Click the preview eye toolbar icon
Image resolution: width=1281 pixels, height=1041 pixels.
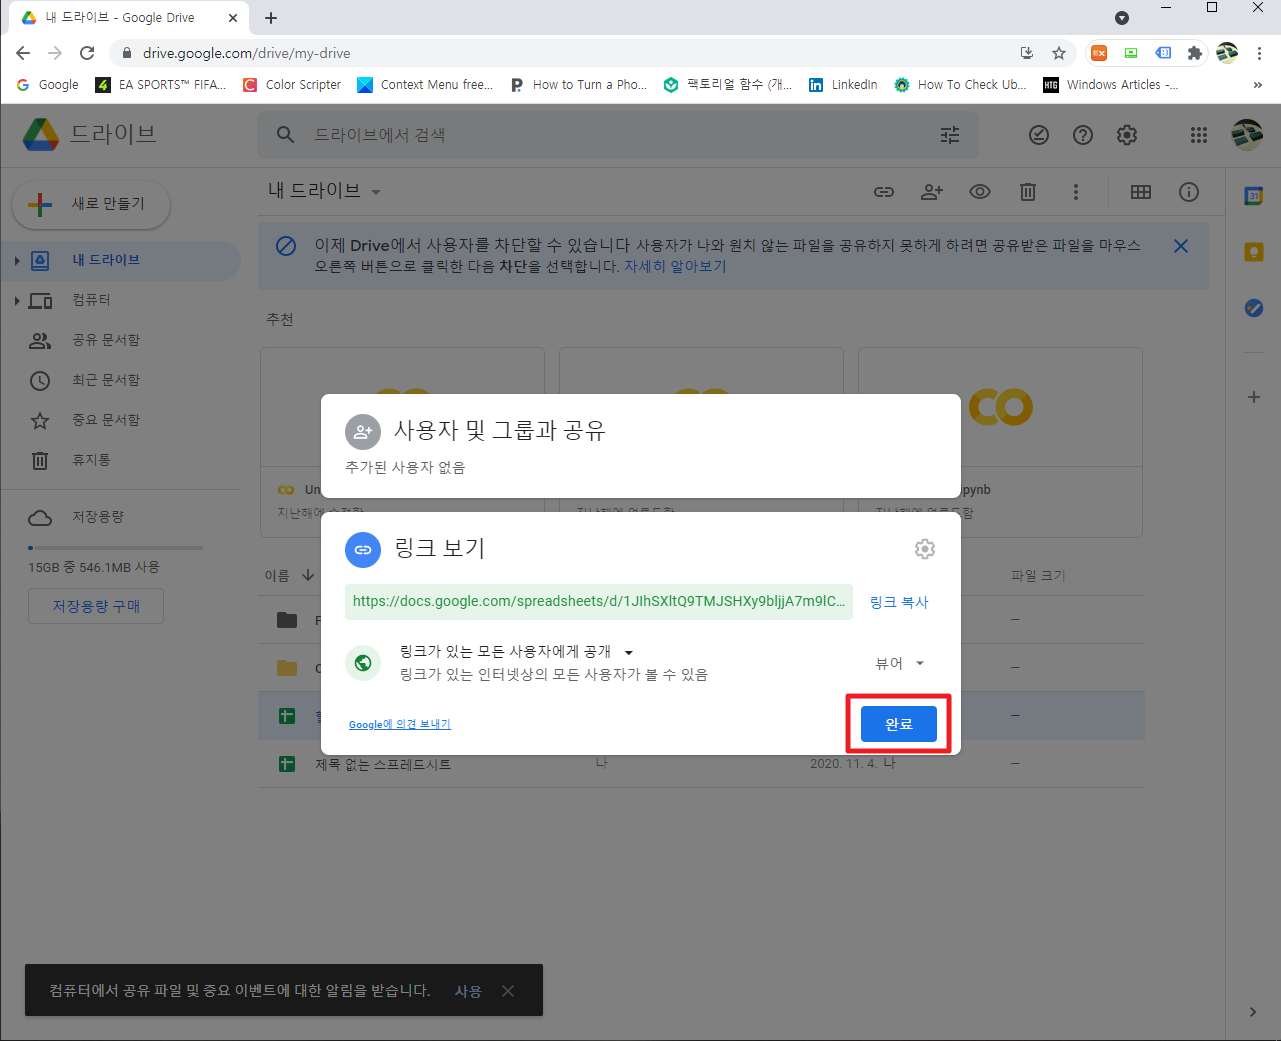980,192
